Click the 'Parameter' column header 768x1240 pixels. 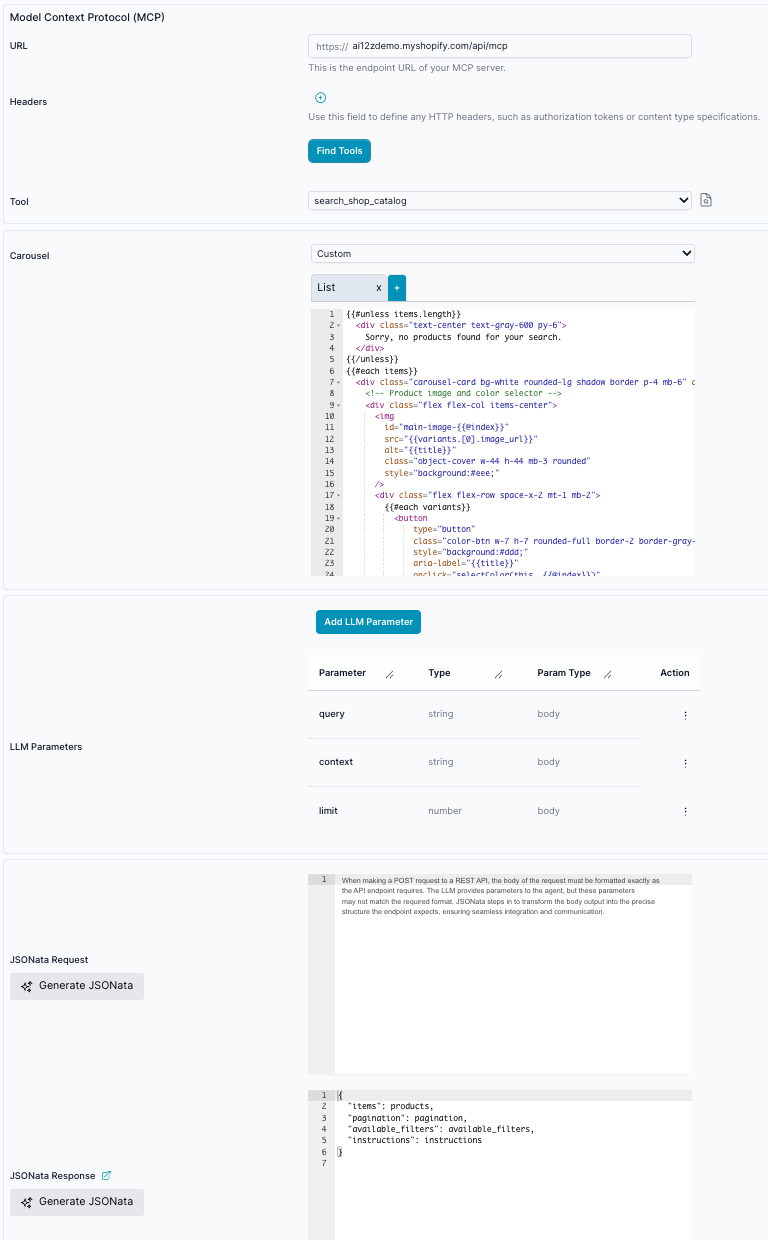(x=342, y=673)
